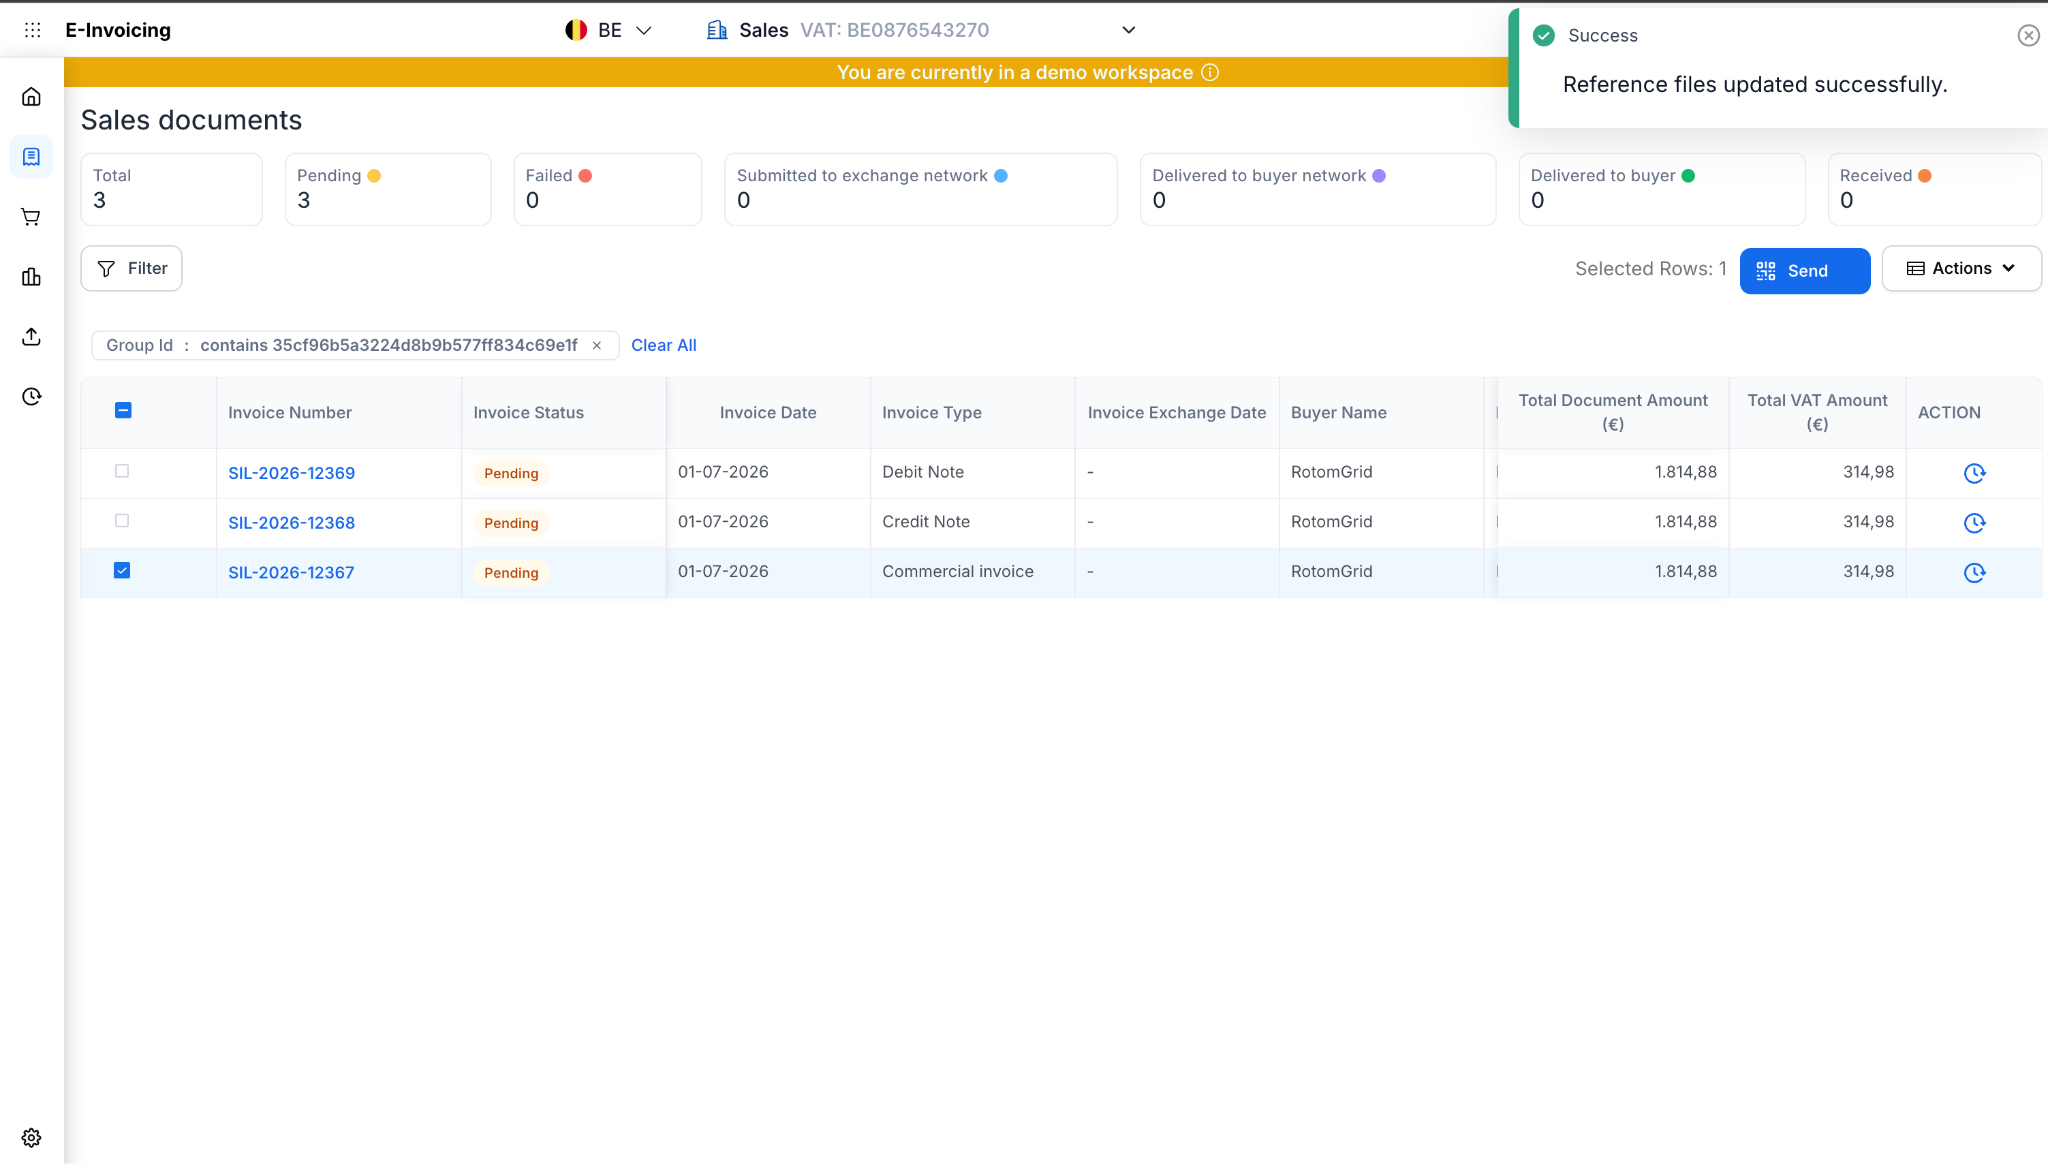Click the Clear All link
Image resolution: width=2048 pixels, height=1164 pixels.
pyautogui.click(x=664, y=345)
